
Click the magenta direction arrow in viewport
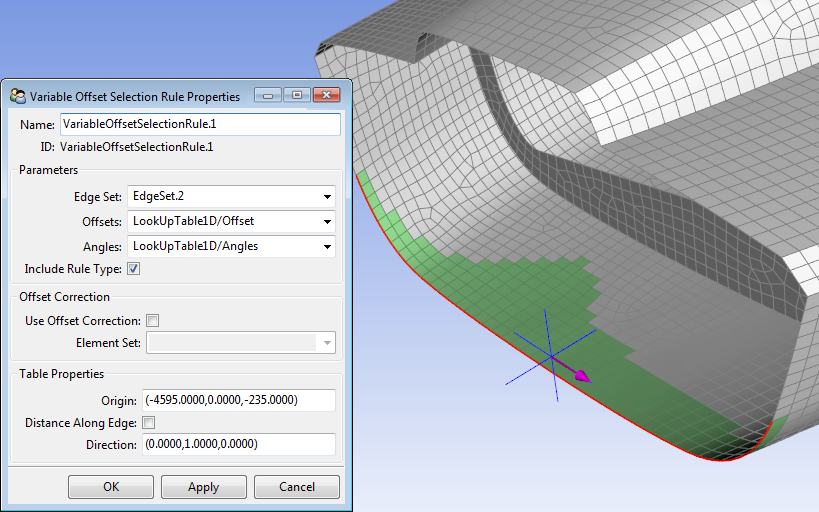[580, 376]
